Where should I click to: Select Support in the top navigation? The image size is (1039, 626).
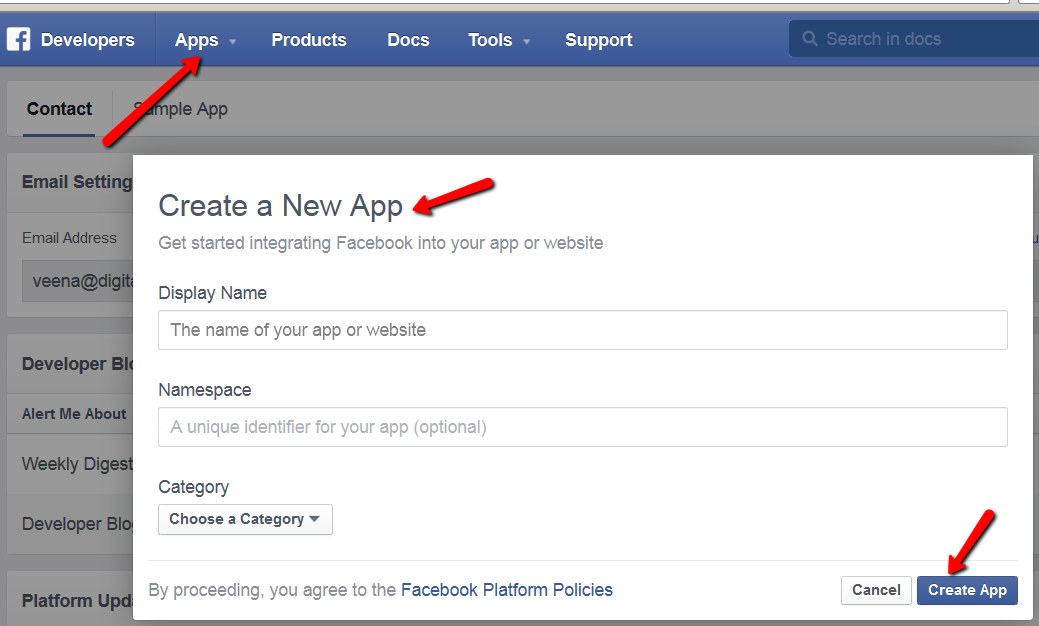click(598, 40)
